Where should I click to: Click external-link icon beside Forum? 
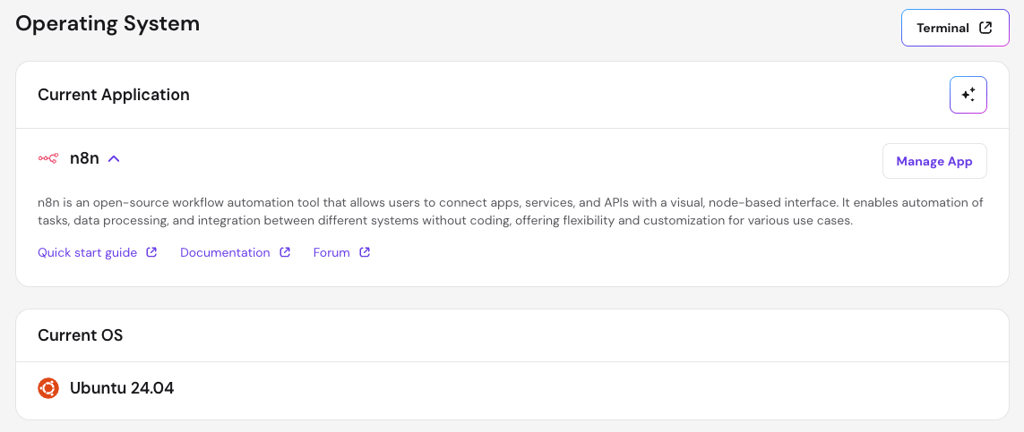point(365,253)
